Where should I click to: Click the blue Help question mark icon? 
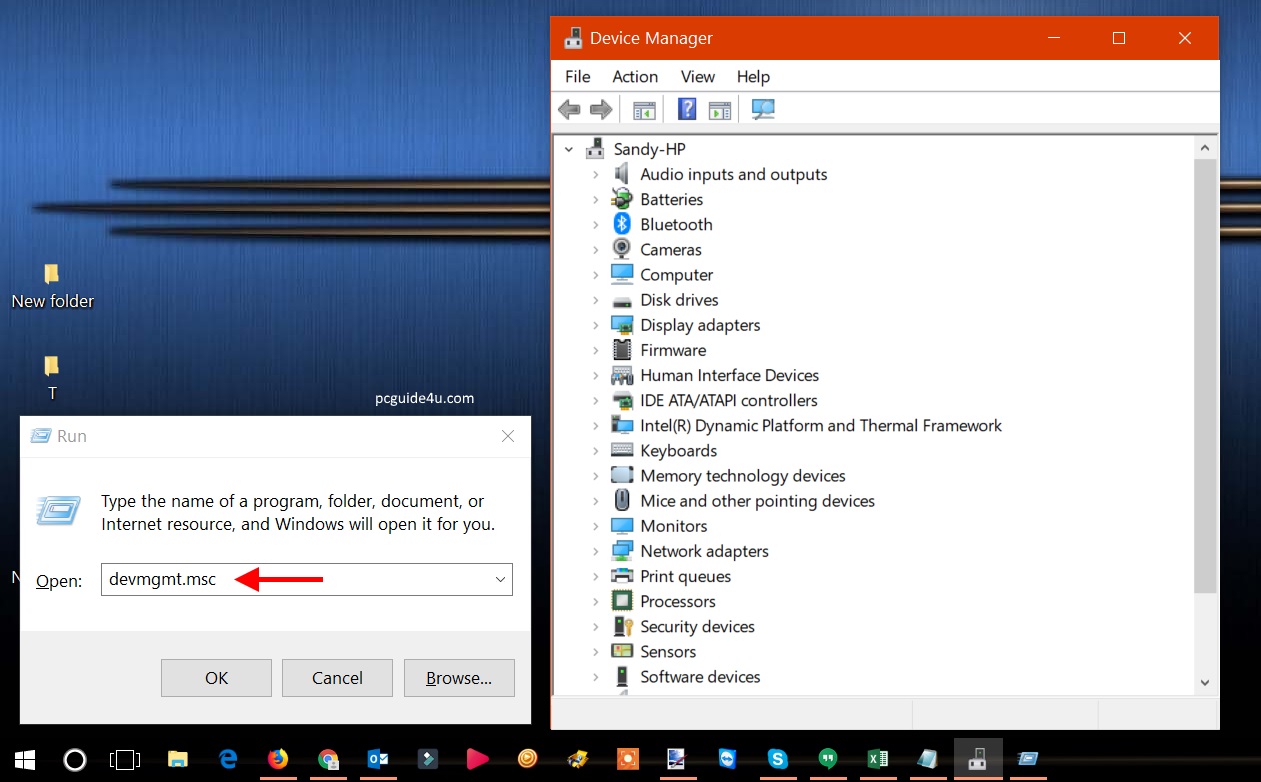click(x=687, y=110)
